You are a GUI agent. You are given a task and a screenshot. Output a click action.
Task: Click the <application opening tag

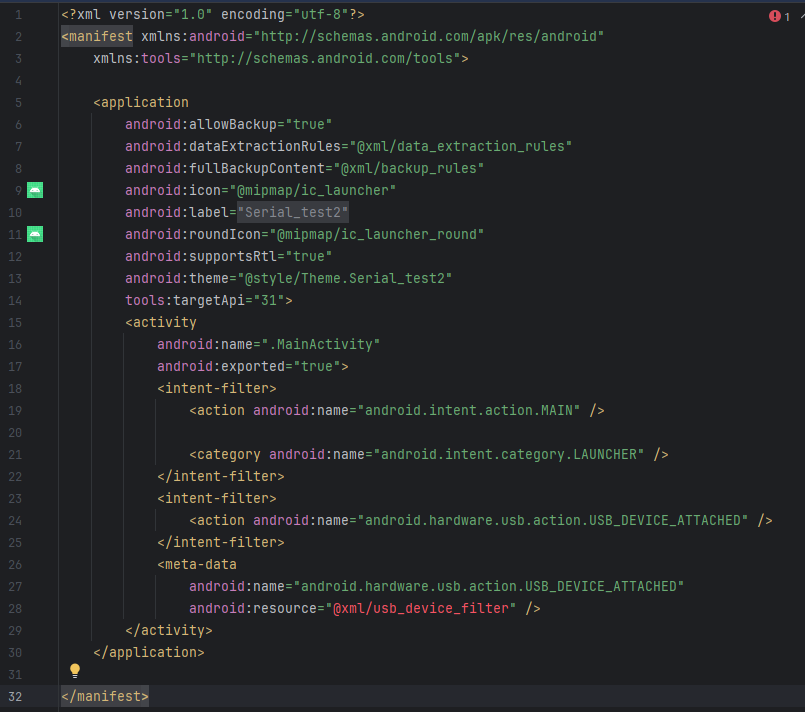pos(141,103)
